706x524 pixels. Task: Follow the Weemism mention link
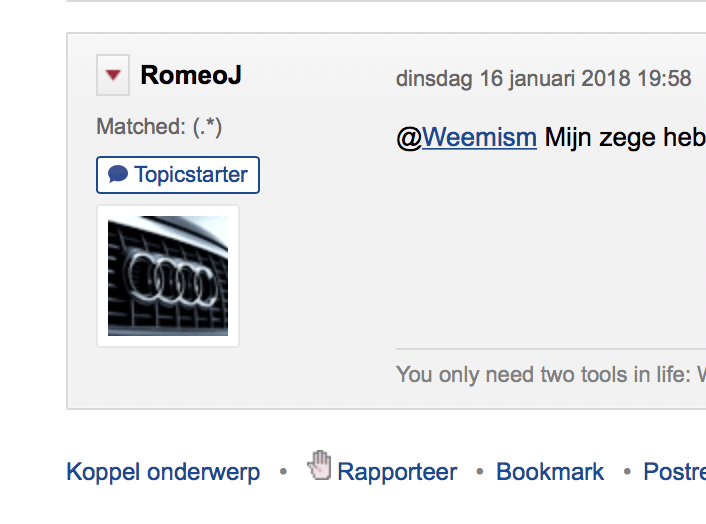(479, 137)
